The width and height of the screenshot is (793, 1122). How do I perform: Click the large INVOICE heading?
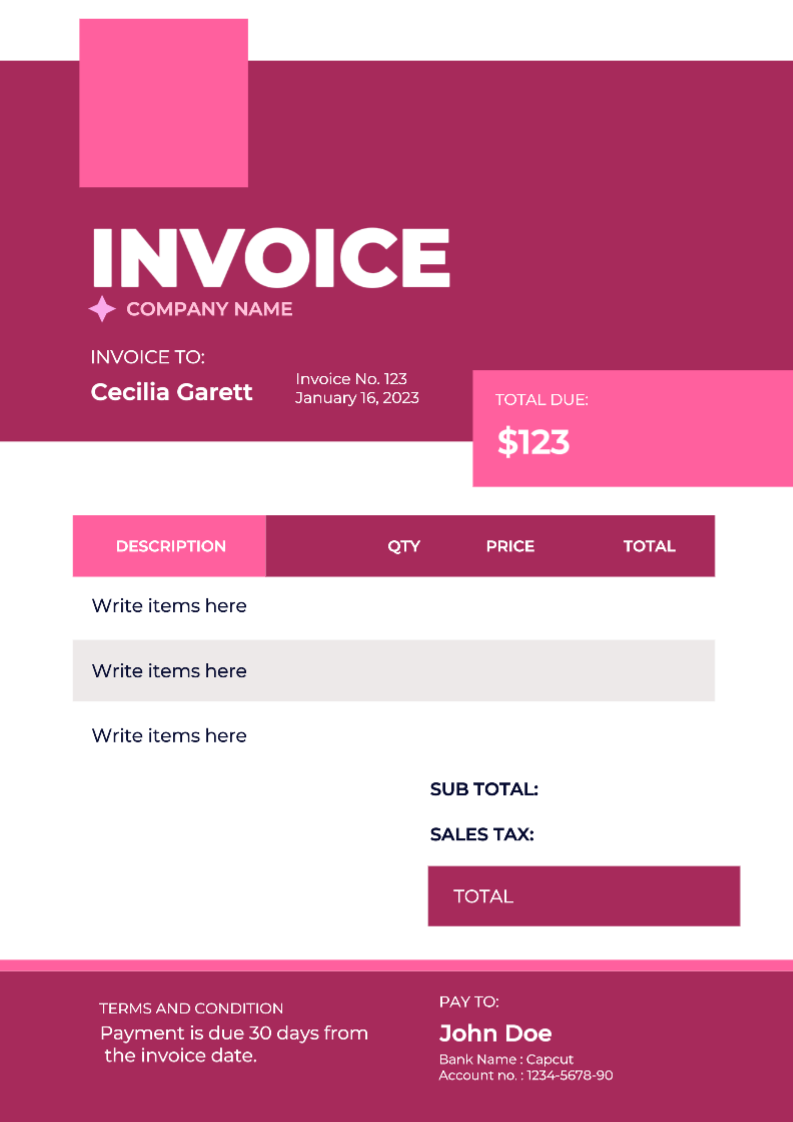tap(270, 257)
